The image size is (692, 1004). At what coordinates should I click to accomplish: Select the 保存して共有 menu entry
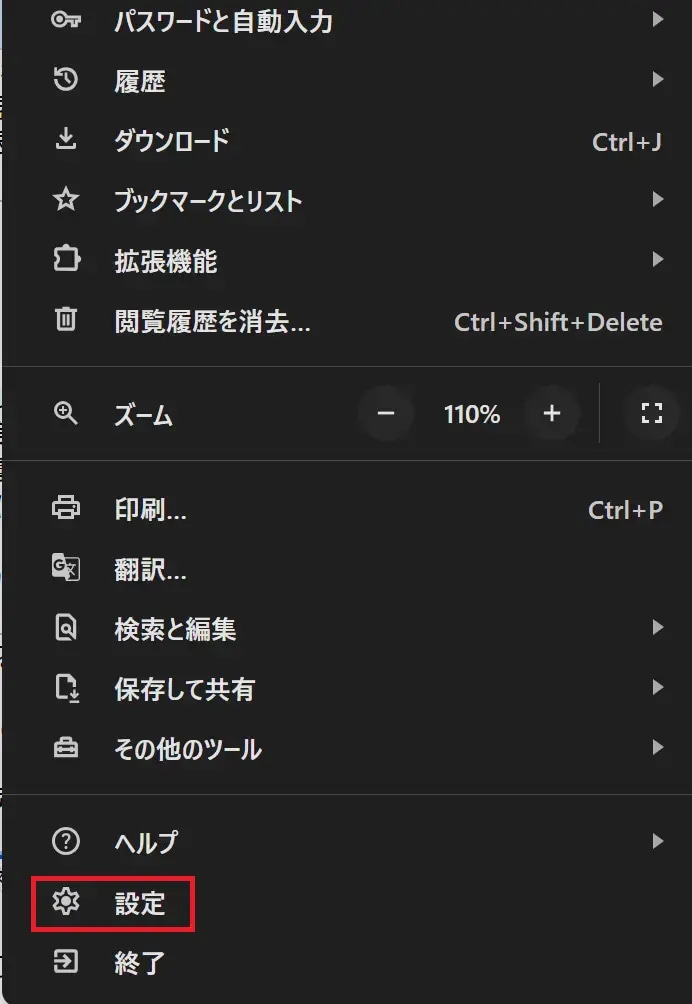point(185,688)
